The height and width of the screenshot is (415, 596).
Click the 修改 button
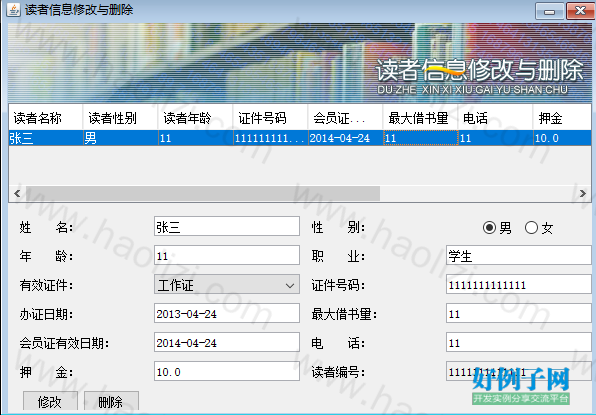pyautogui.click(x=50, y=402)
